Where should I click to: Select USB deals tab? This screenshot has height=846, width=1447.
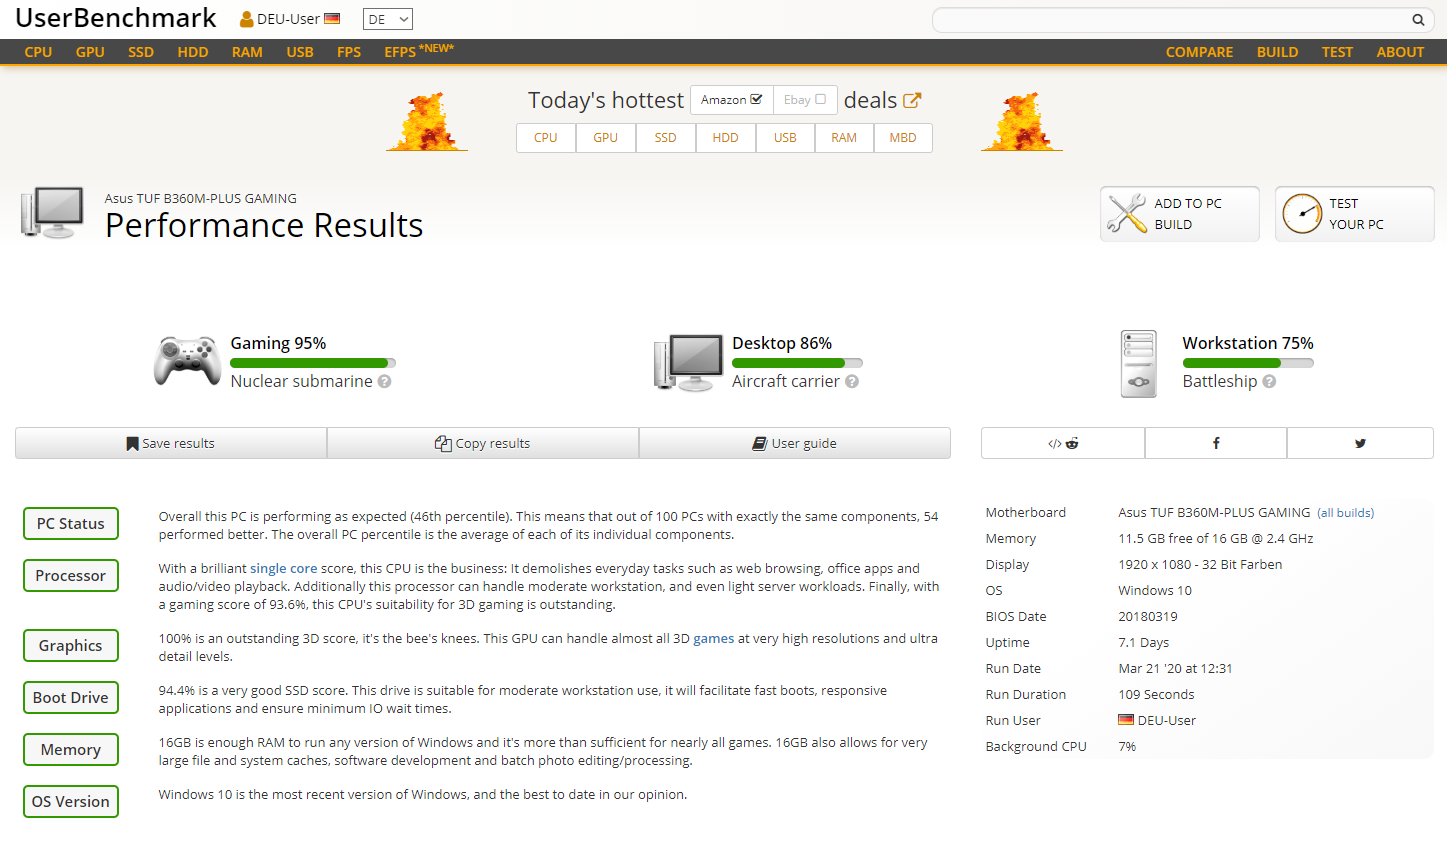tap(785, 138)
